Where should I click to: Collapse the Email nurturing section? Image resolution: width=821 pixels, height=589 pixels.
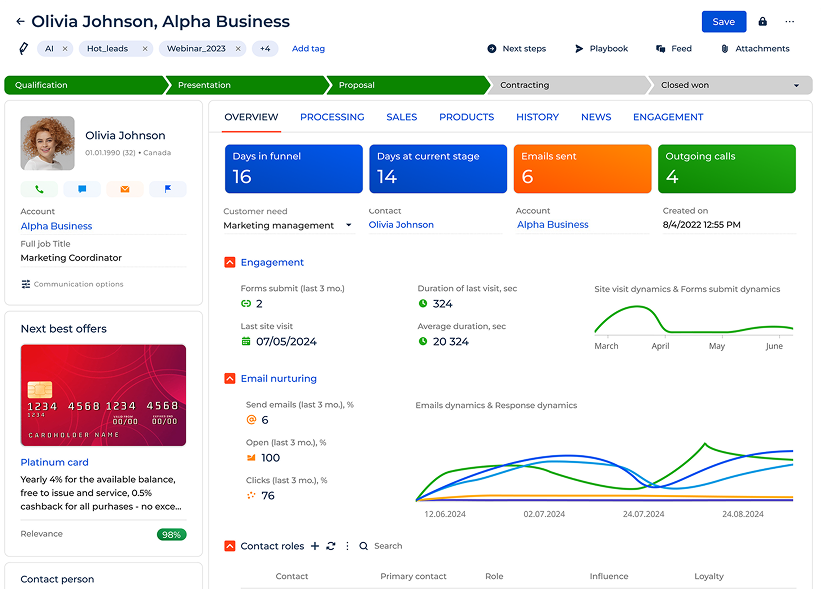click(x=229, y=379)
